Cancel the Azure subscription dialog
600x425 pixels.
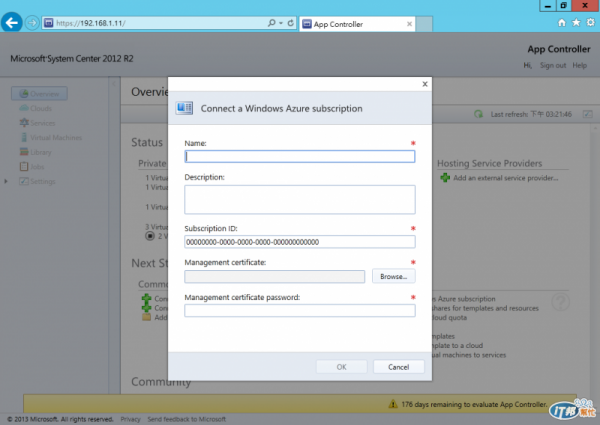pyautogui.click(x=398, y=367)
